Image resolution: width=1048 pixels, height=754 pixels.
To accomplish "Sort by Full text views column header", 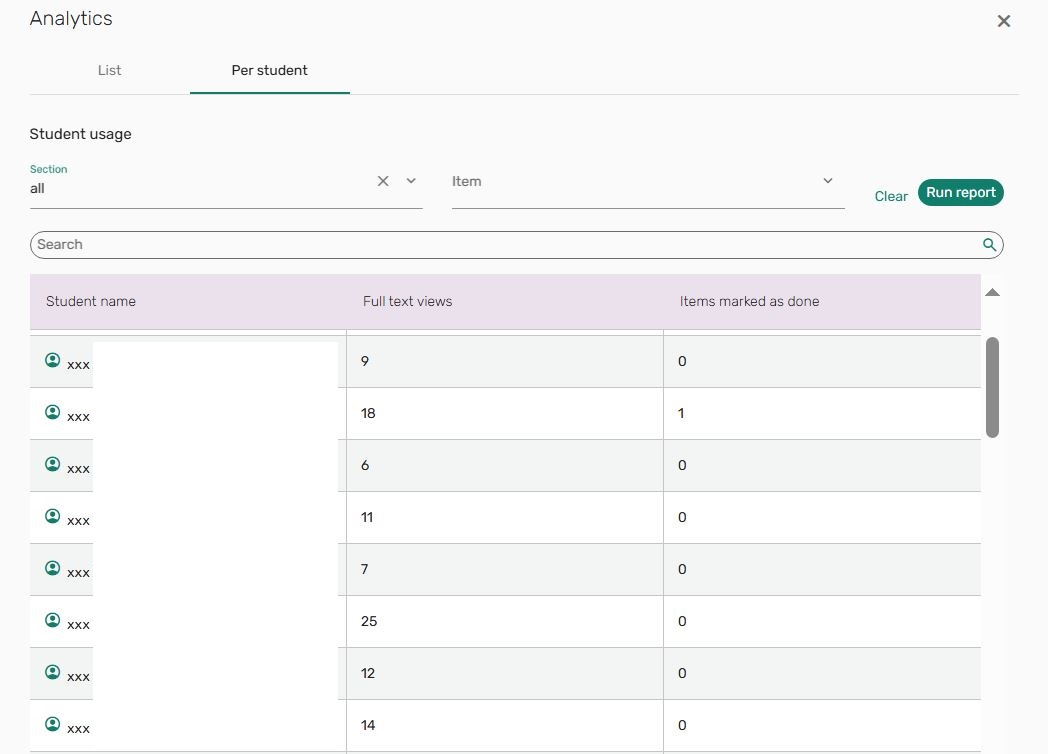I will pos(407,301).
